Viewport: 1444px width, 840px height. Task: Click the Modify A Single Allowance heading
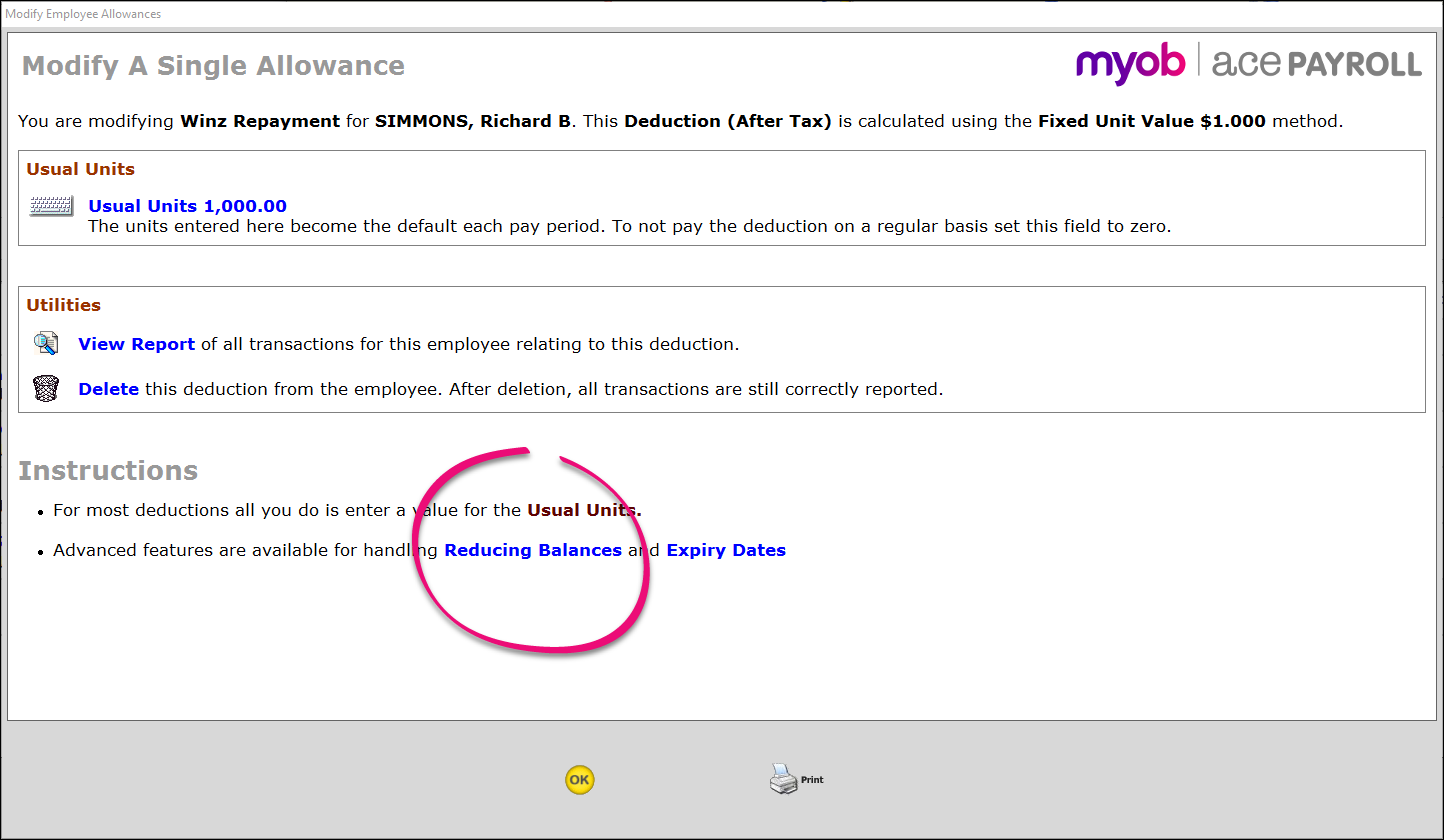[x=213, y=66]
